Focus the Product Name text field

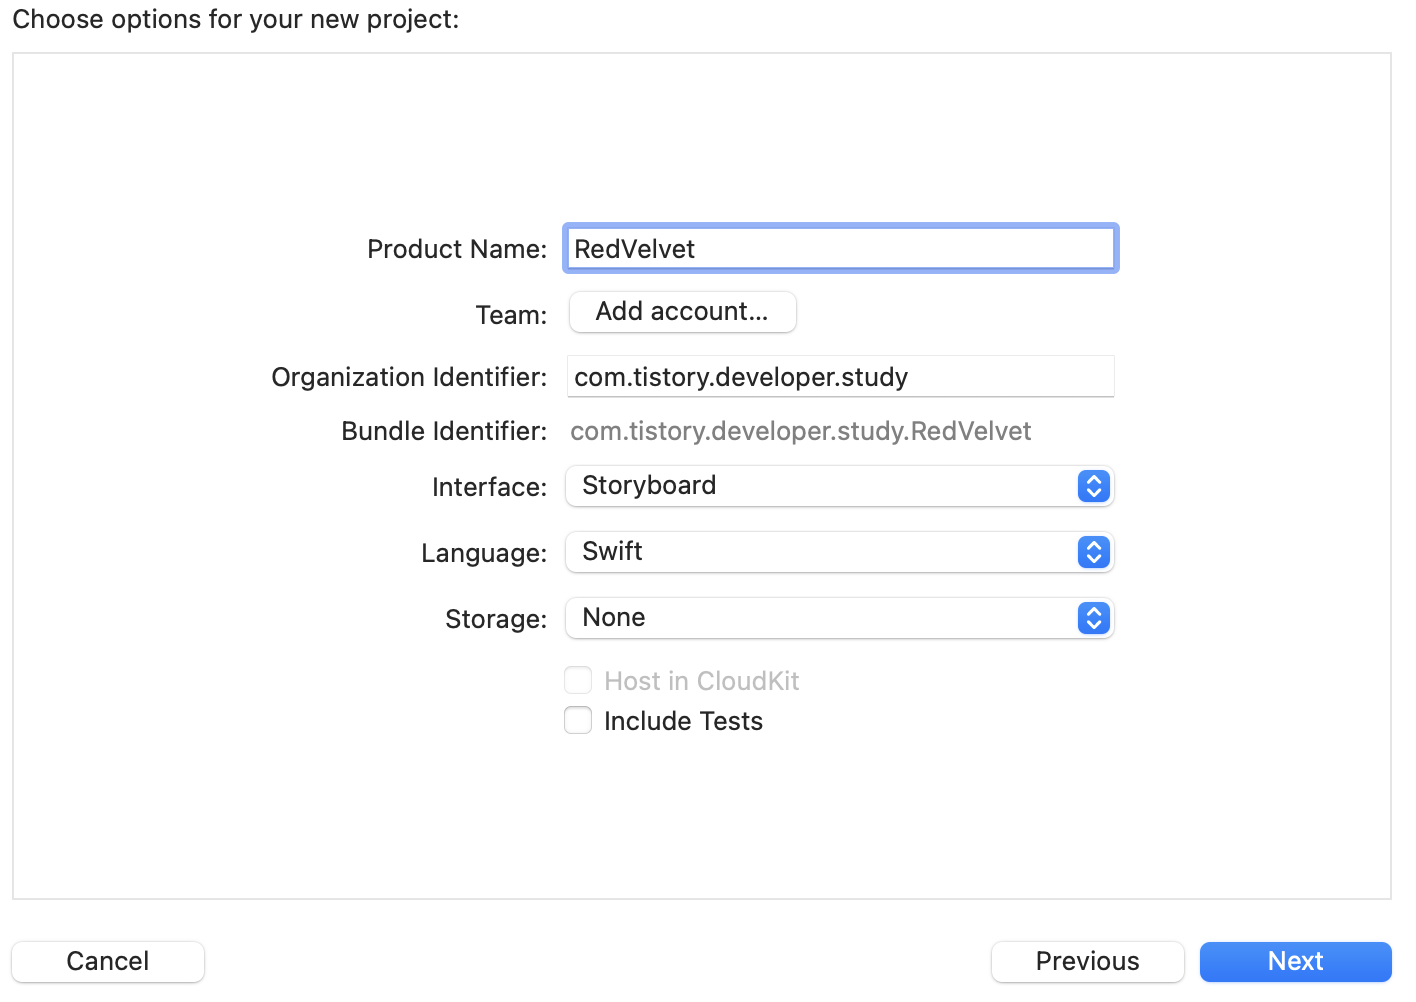[x=840, y=249]
